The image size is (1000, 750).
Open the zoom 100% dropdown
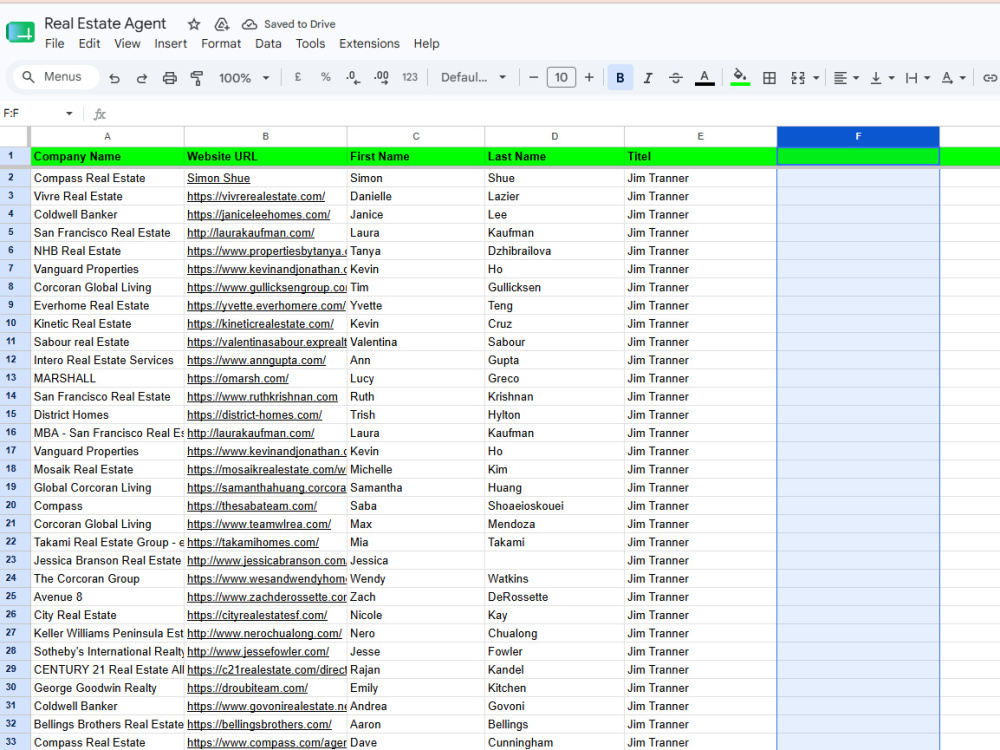click(x=244, y=78)
